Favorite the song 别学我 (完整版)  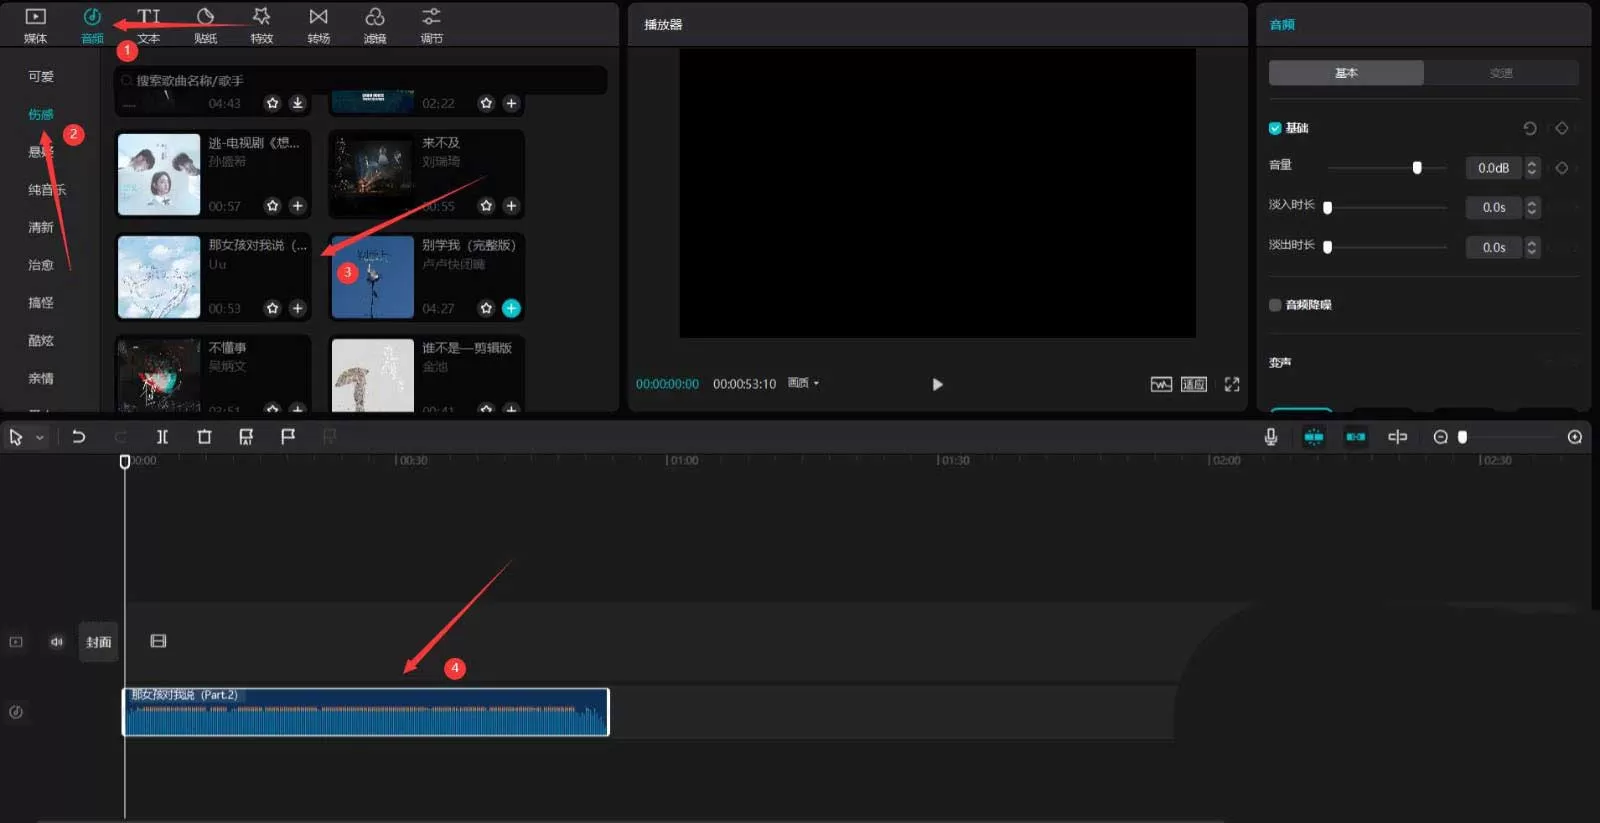click(x=486, y=308)
